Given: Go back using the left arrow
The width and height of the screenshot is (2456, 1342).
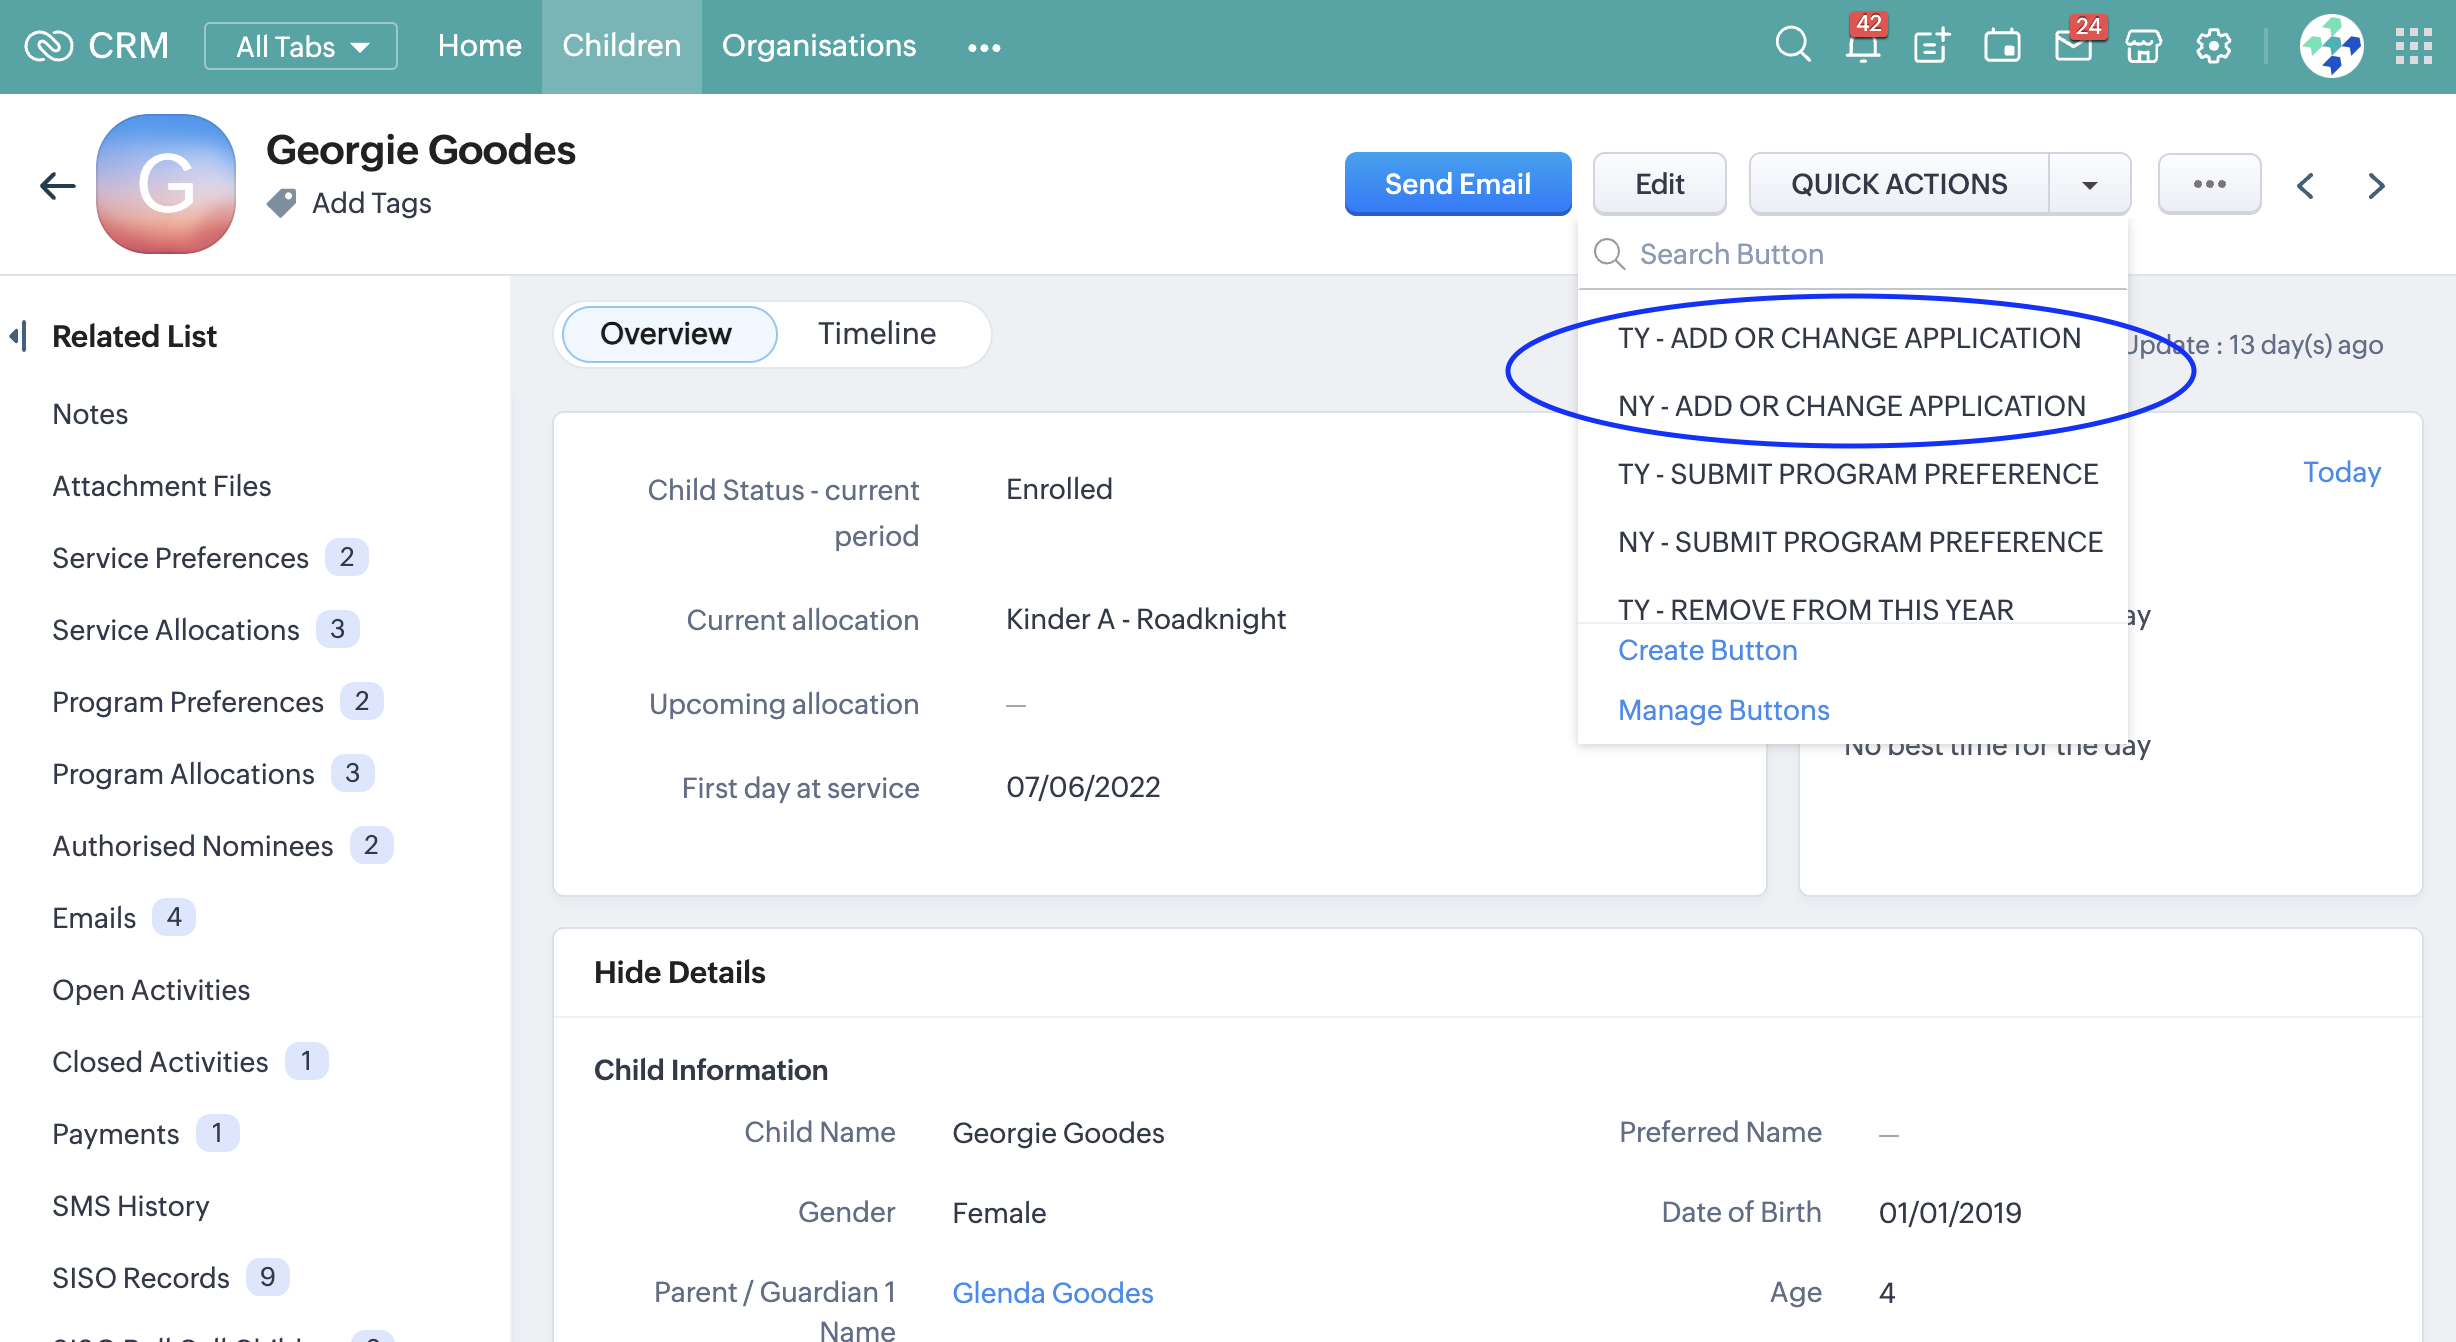Looking at the screenshot, I should coord(57,185).
